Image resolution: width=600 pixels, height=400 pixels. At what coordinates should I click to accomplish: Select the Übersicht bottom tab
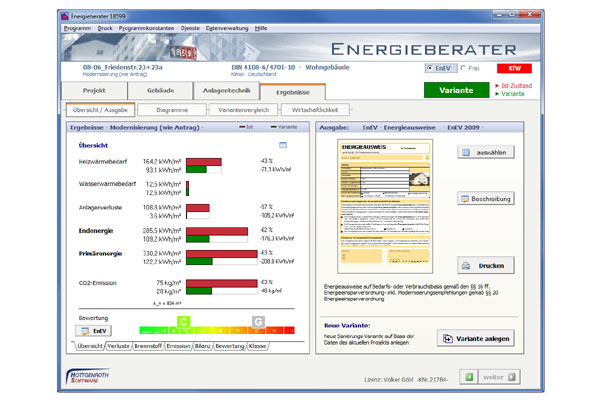[x=90, y=346]
